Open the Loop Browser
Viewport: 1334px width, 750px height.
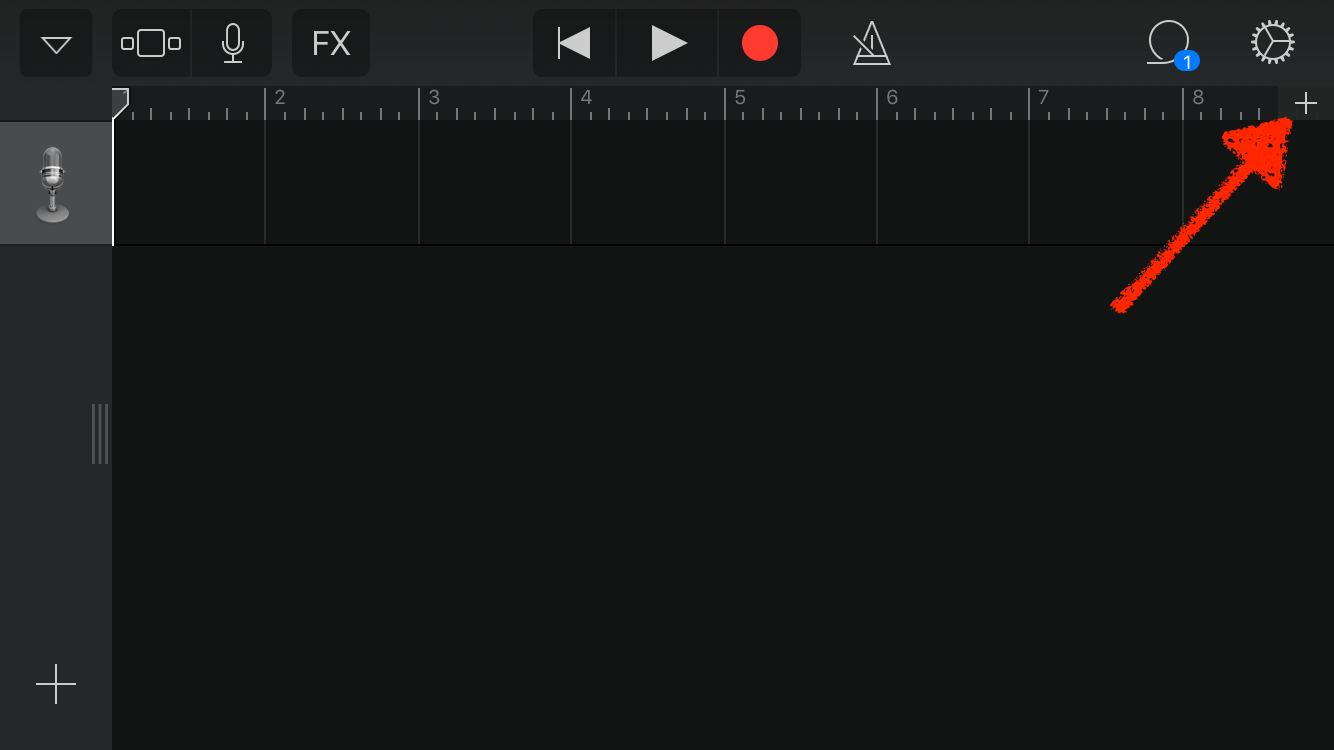click(1171, 44)
